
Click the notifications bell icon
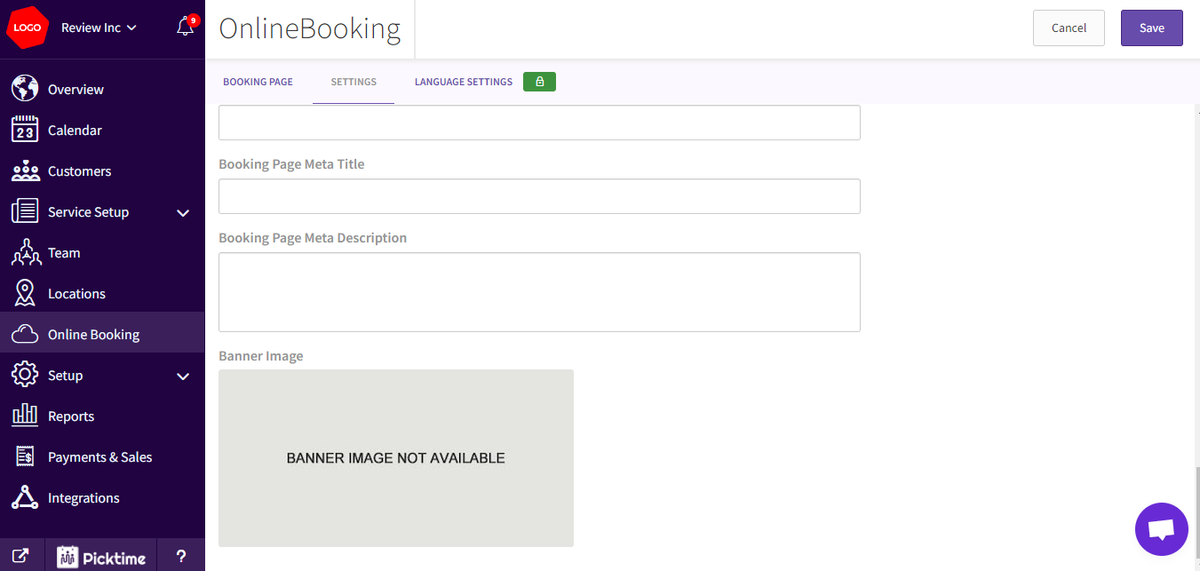pyautogui.click(x=185, y=27)
